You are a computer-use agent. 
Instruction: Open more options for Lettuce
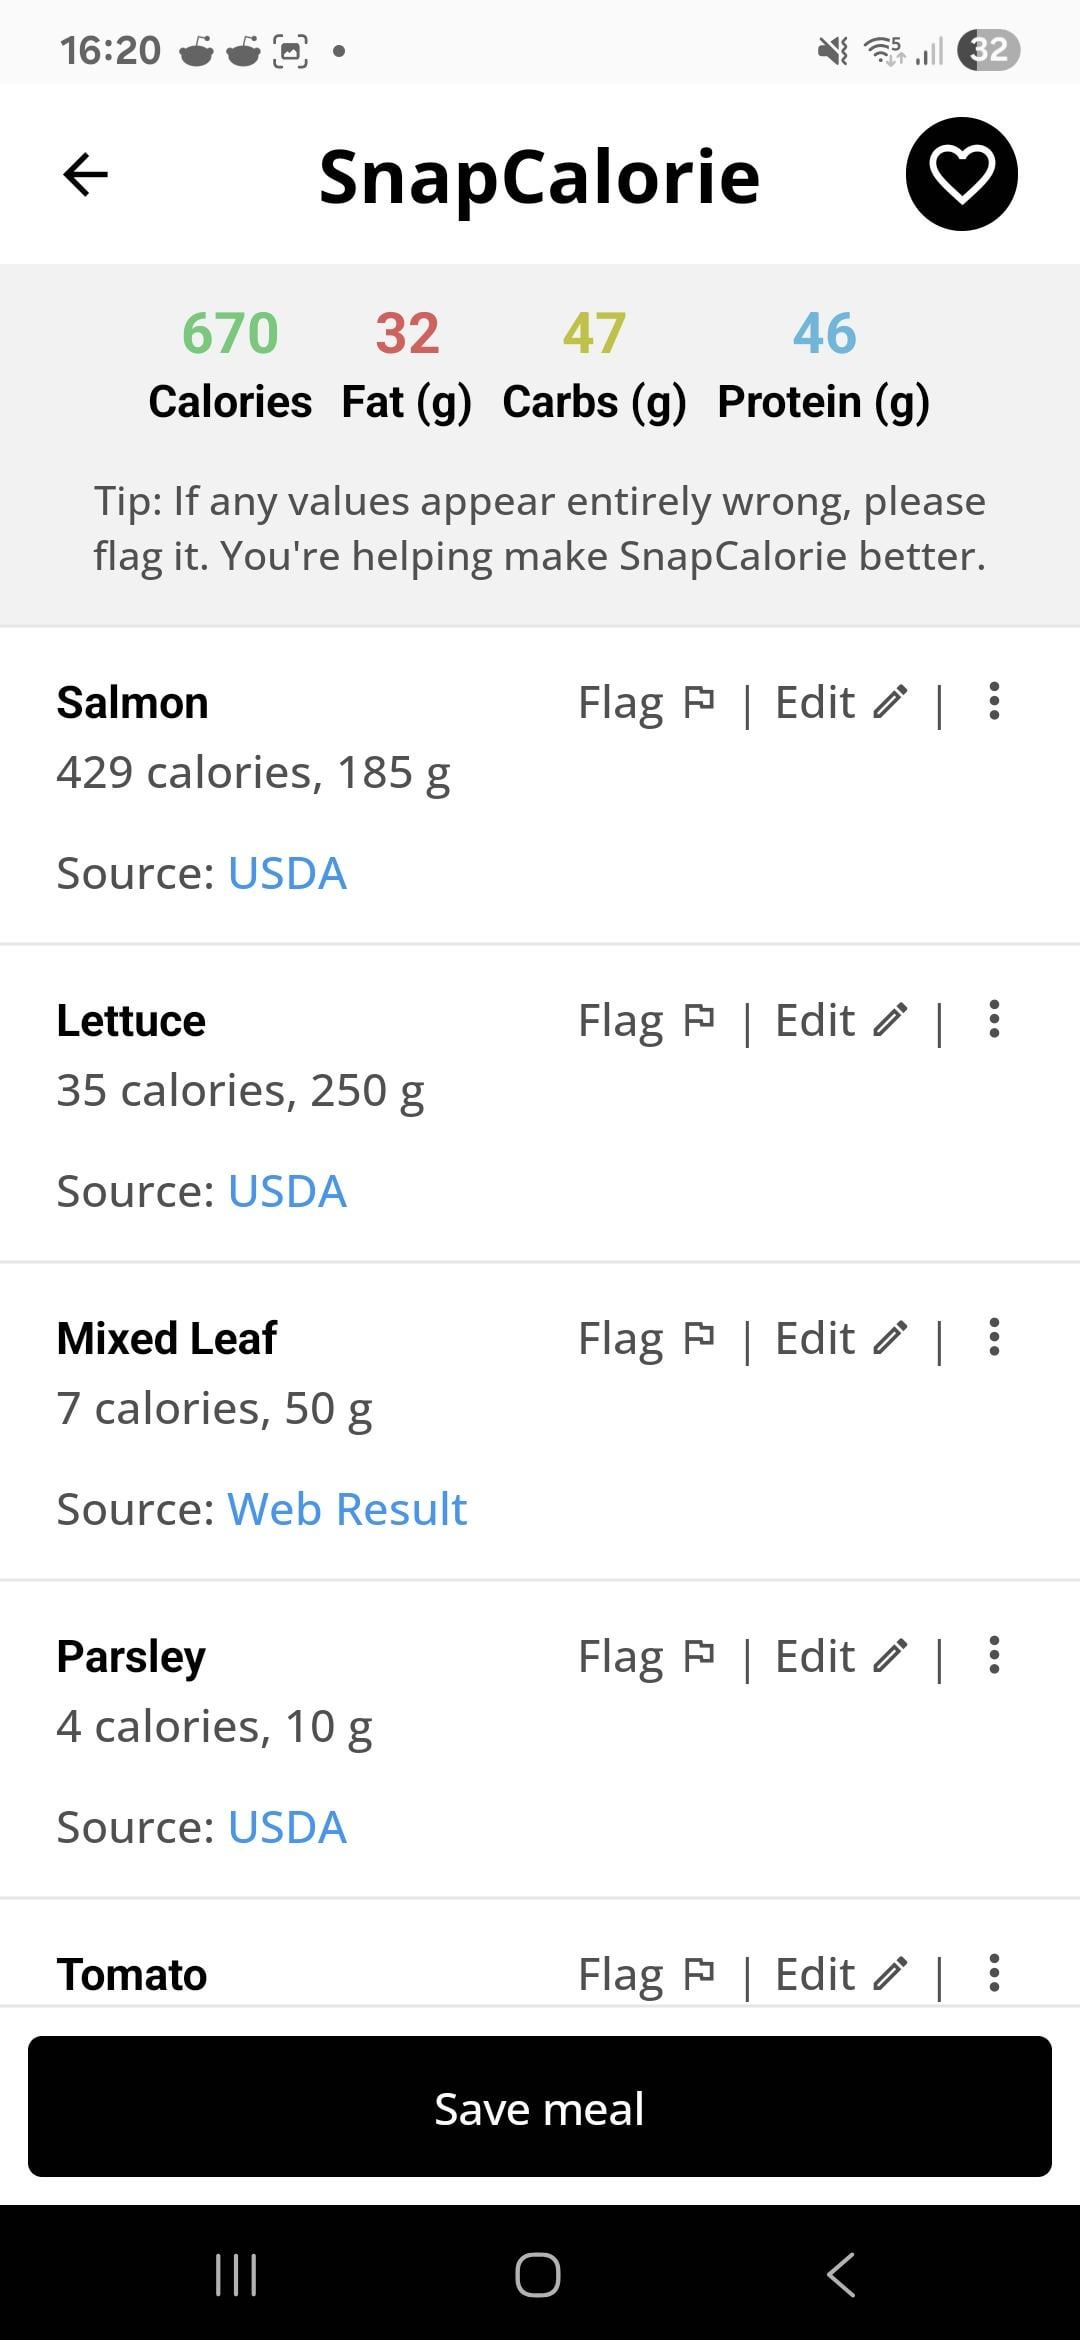coord(993,1020)
